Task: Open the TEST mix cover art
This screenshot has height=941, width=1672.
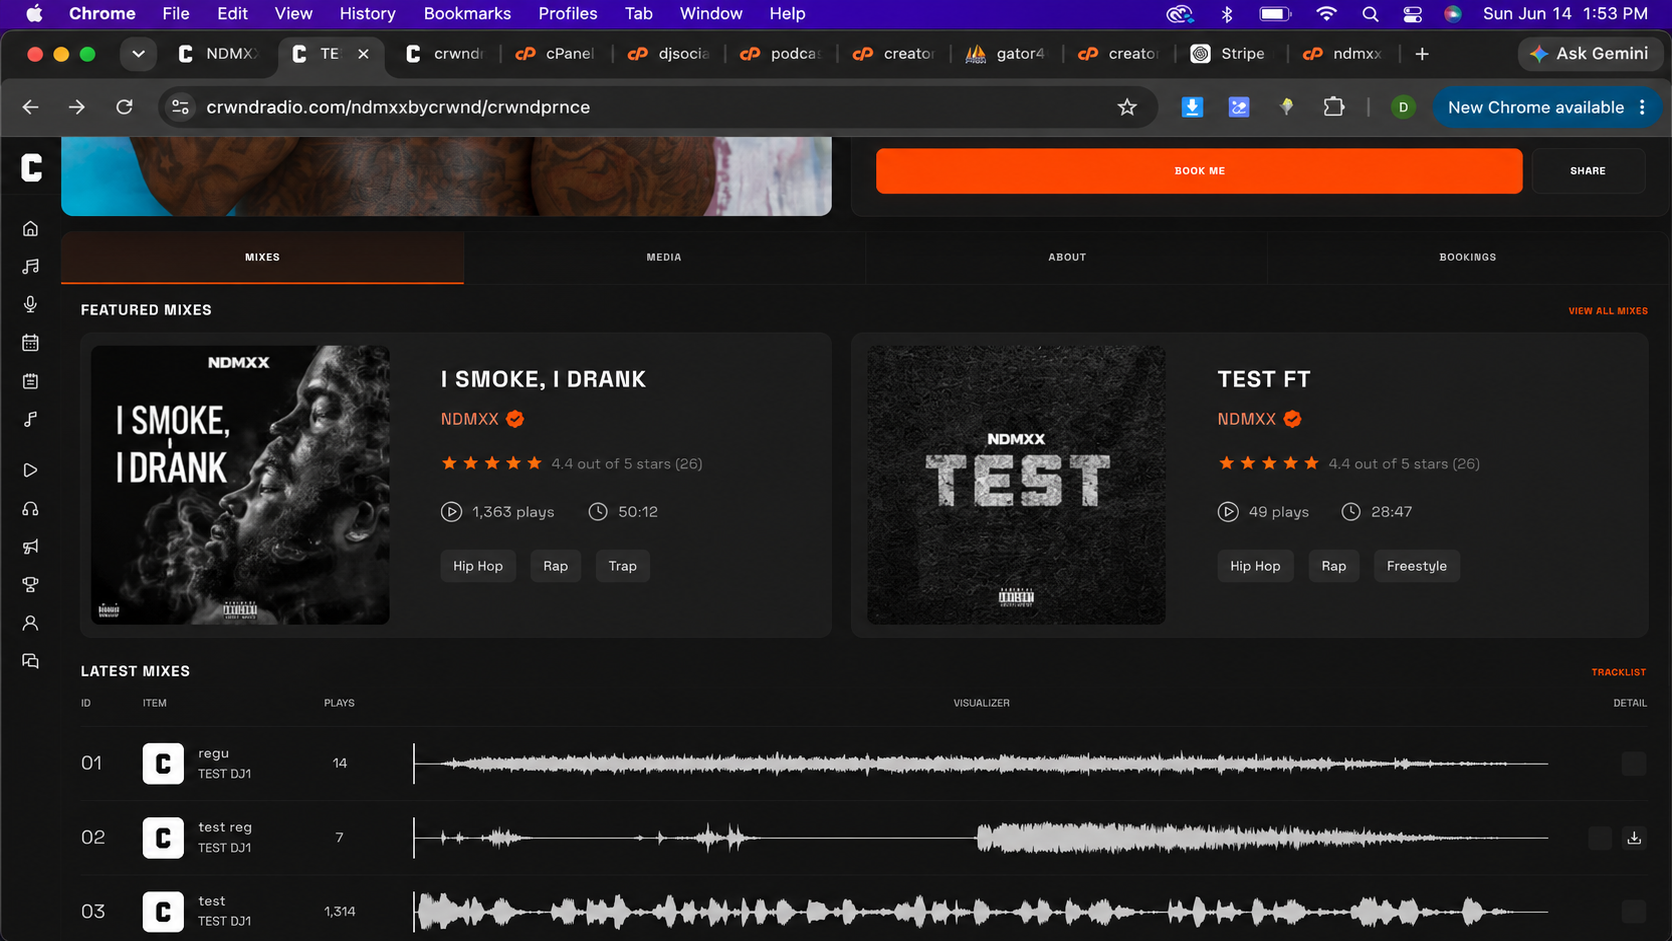Action: (x=1016, y=485)
